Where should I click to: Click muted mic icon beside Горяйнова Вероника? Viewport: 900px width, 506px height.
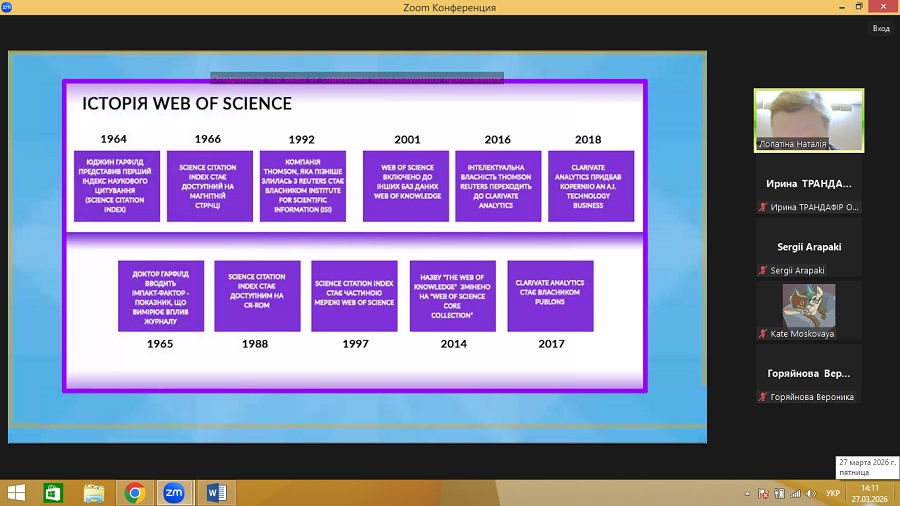point(762,397)
